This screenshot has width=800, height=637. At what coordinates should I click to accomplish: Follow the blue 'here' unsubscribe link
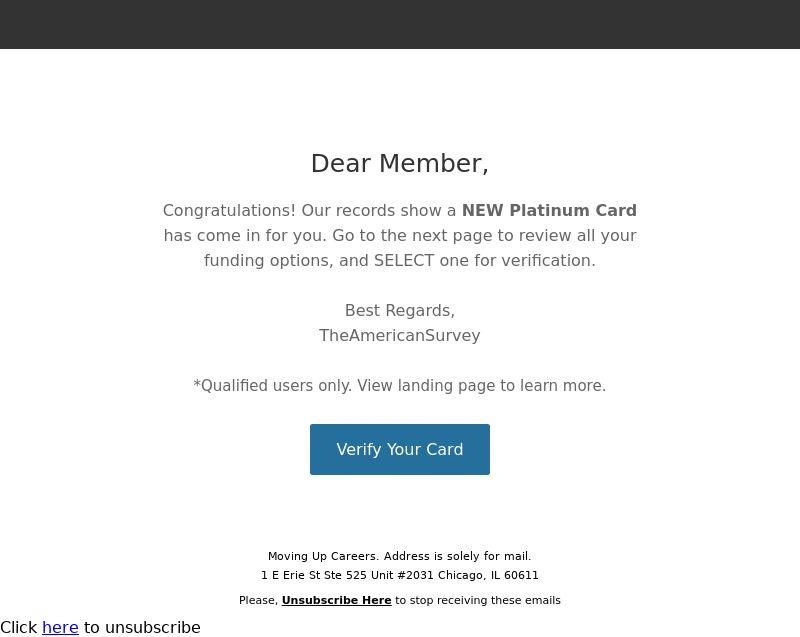(60, 627)
